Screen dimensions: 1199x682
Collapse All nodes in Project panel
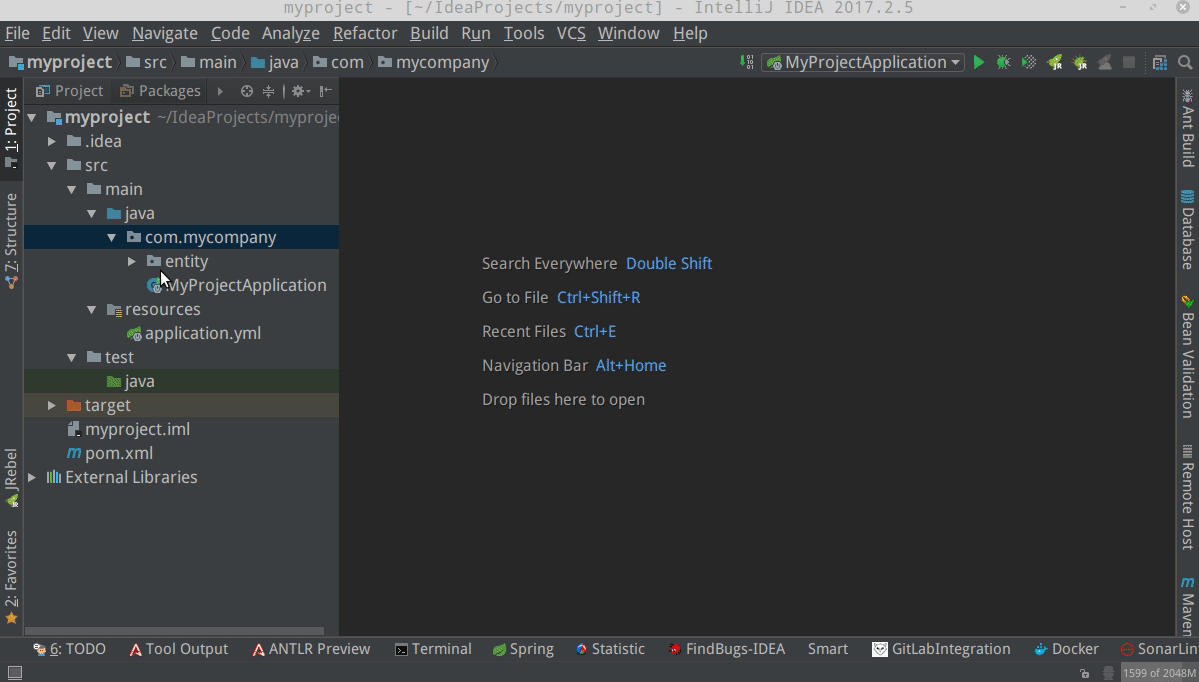[268, 91]
